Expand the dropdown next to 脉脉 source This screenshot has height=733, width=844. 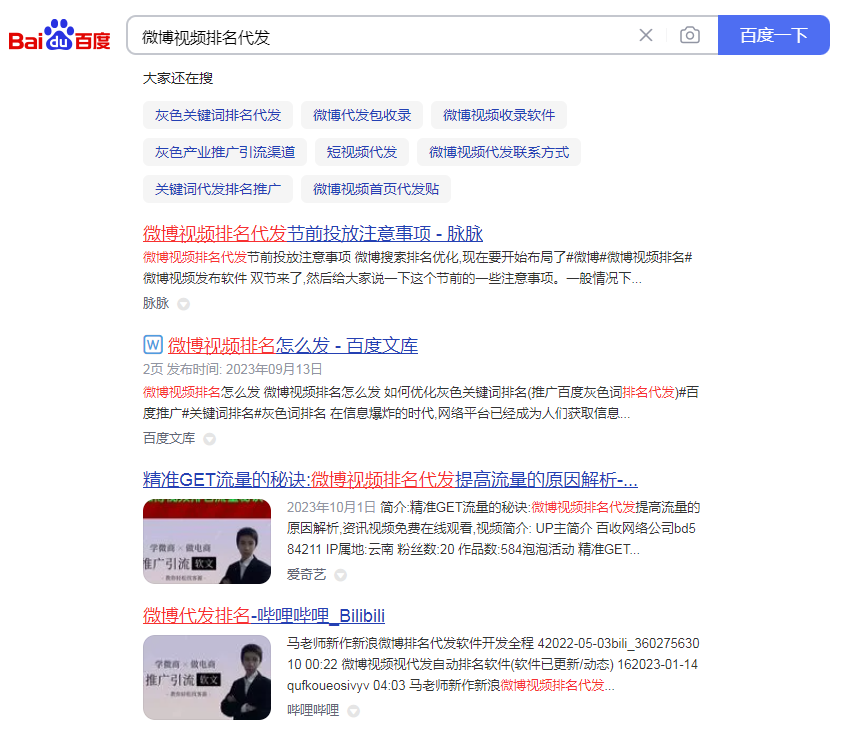(x=184, y=304)
